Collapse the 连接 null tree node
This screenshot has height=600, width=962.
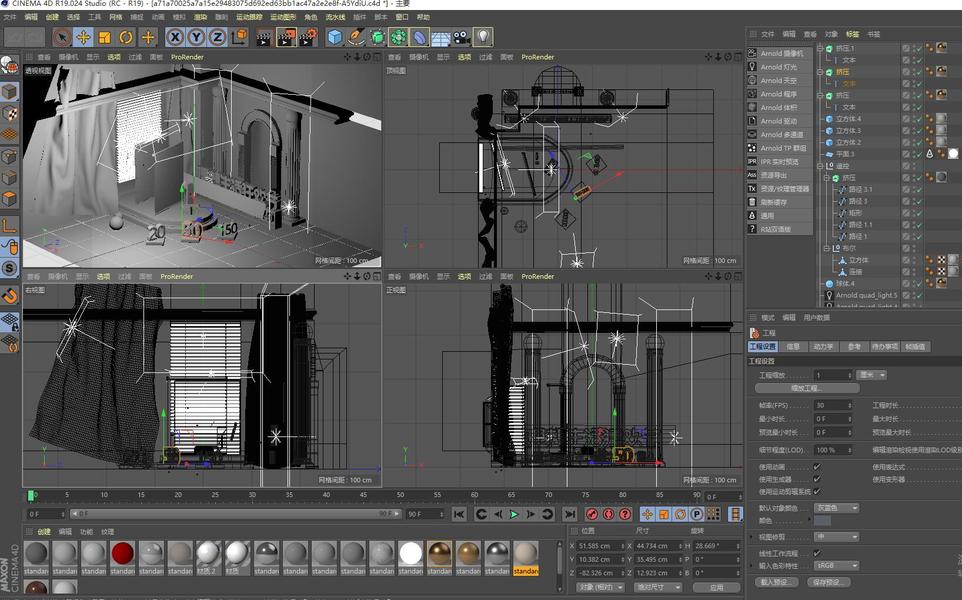(x=820, y=166)
